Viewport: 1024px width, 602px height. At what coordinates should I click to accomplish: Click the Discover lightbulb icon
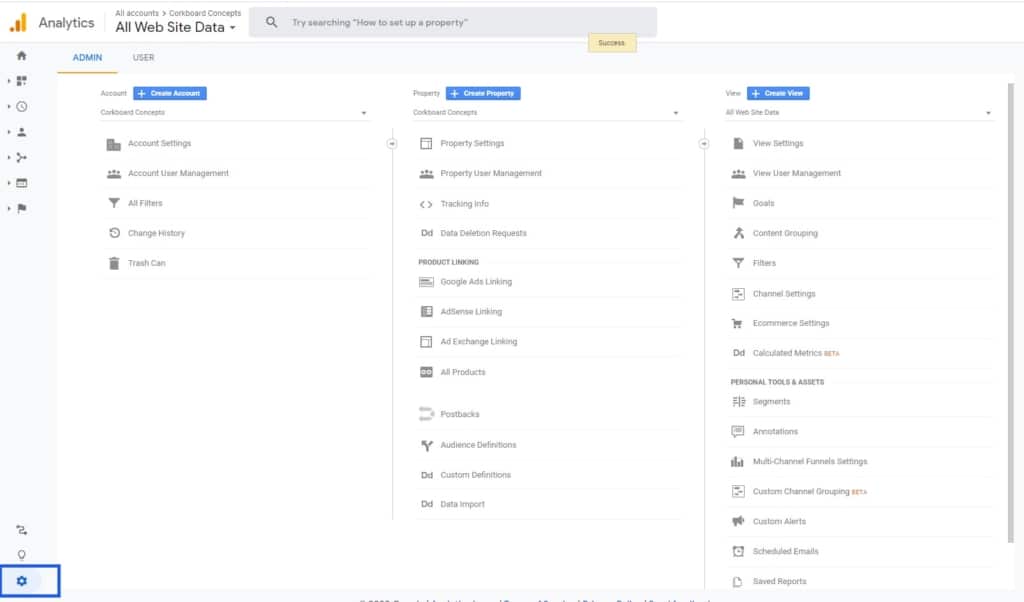click(22, 555)
